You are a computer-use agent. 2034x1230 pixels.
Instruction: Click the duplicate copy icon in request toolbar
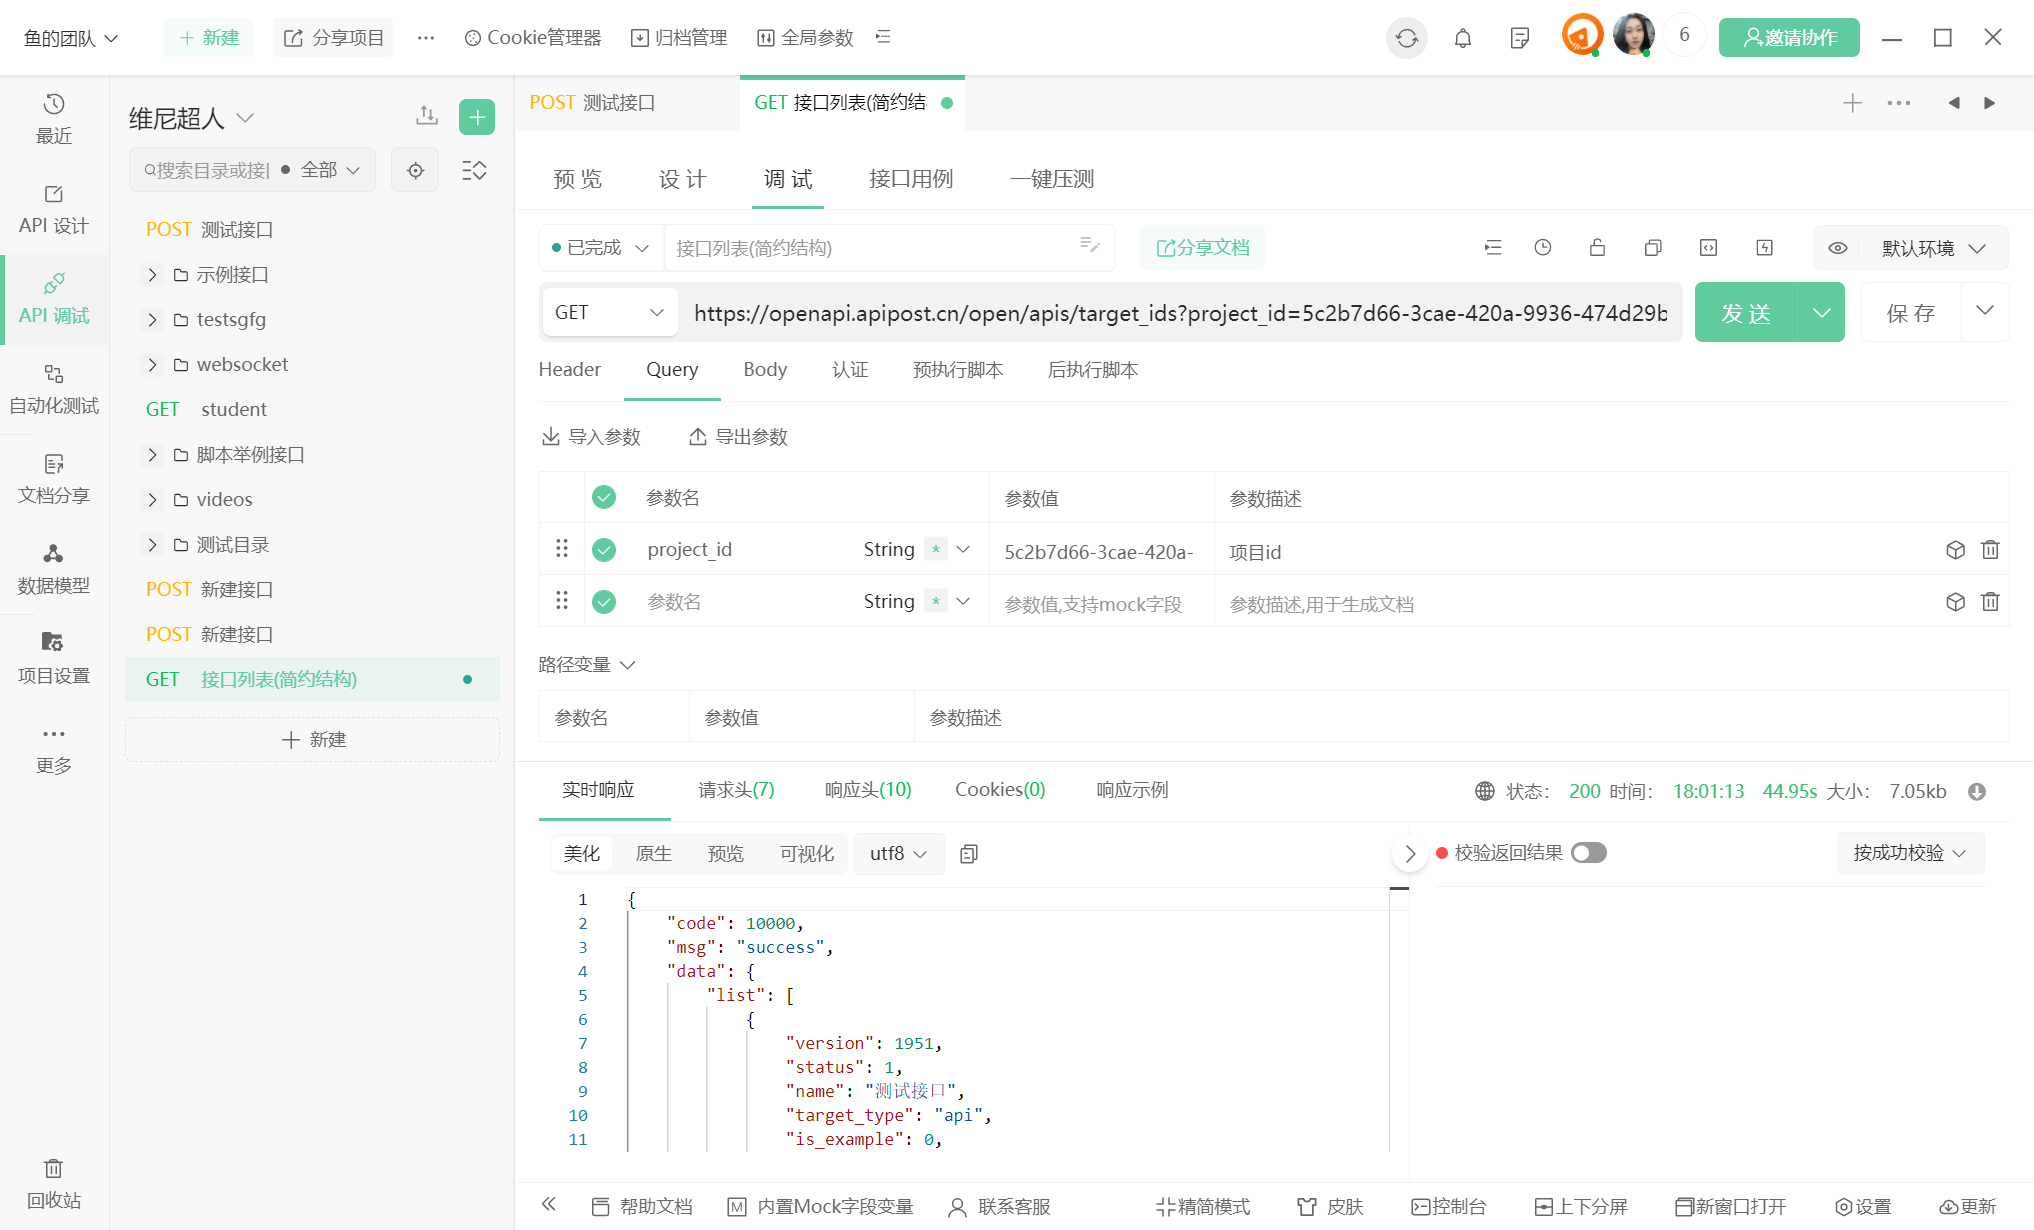pyautogui.click(x=1652, y=247)
